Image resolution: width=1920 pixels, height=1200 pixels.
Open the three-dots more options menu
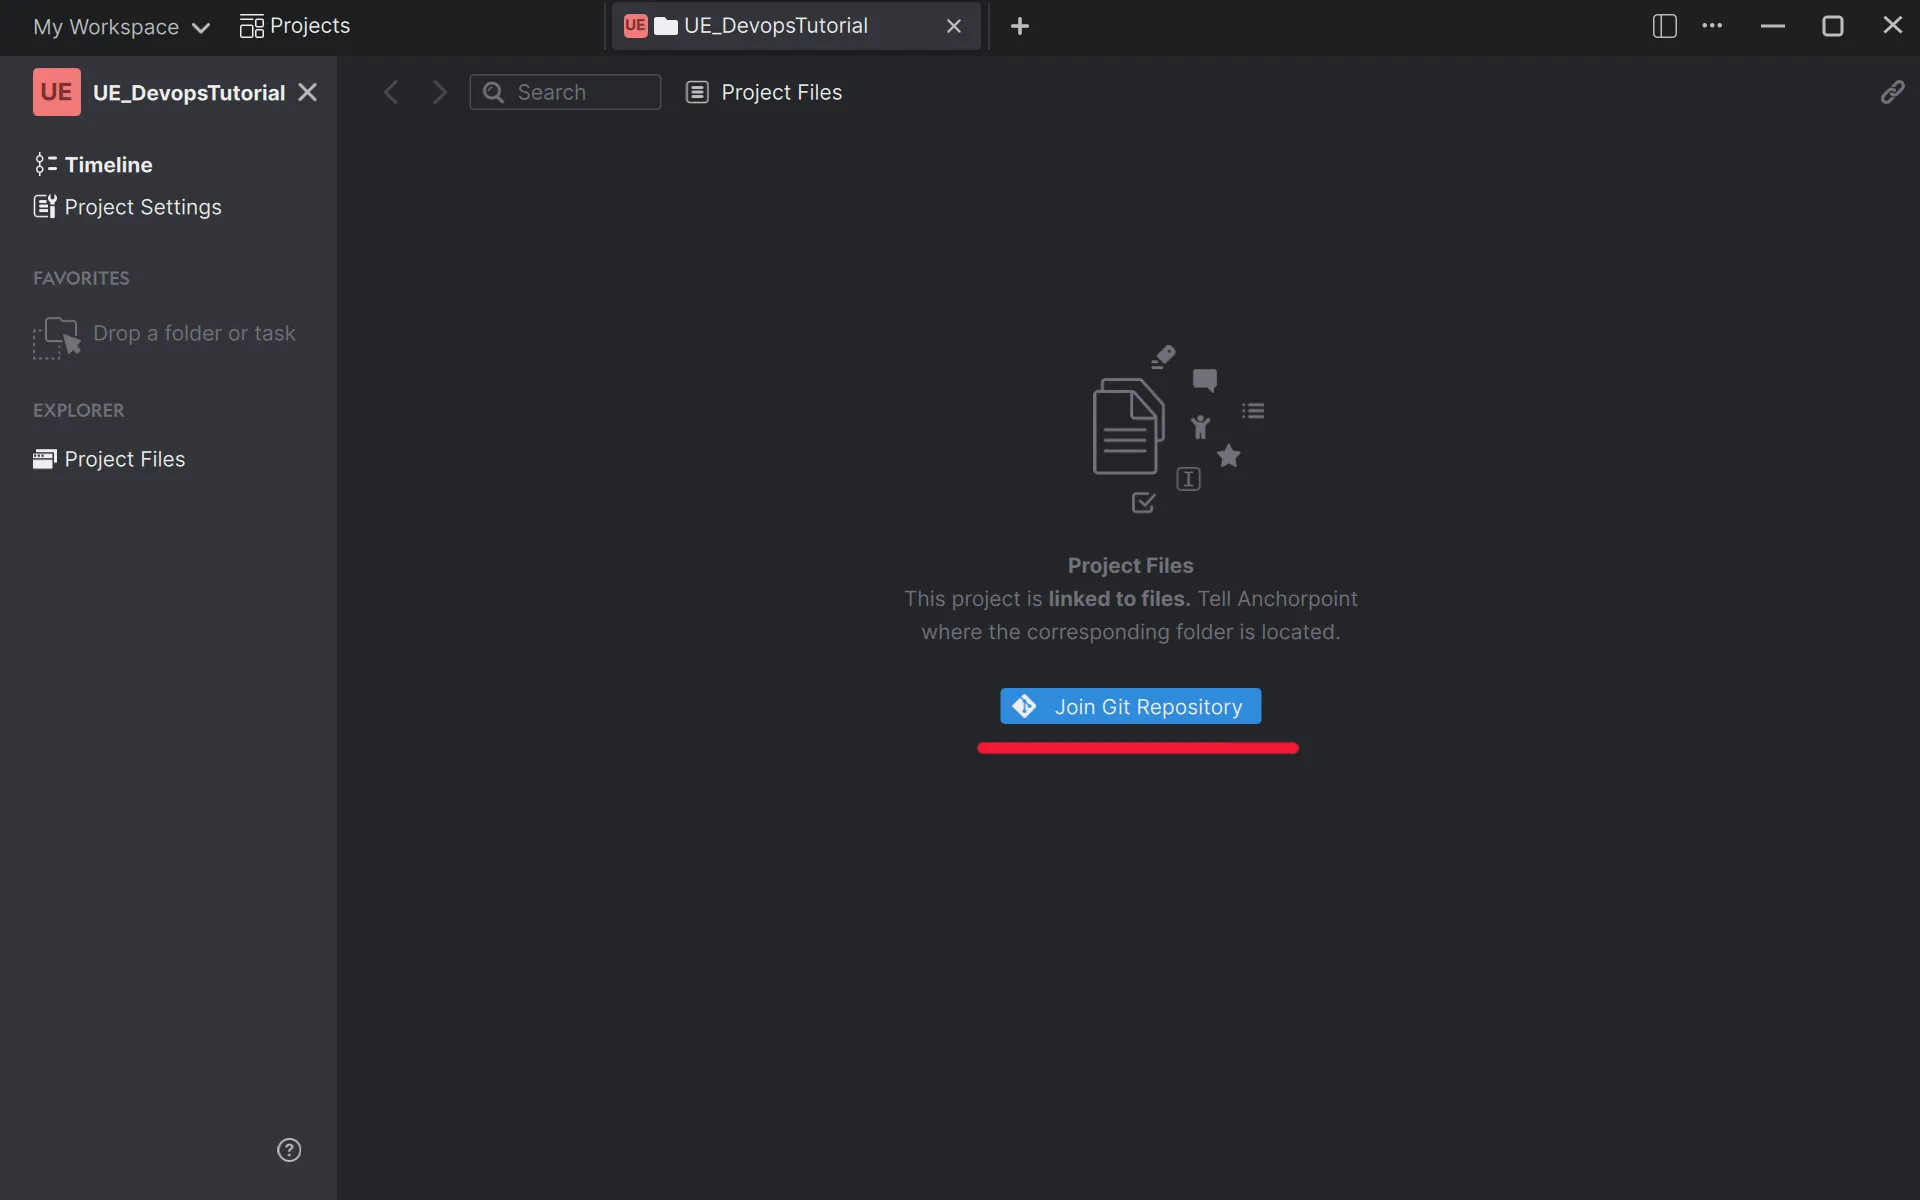[1712, 26]
